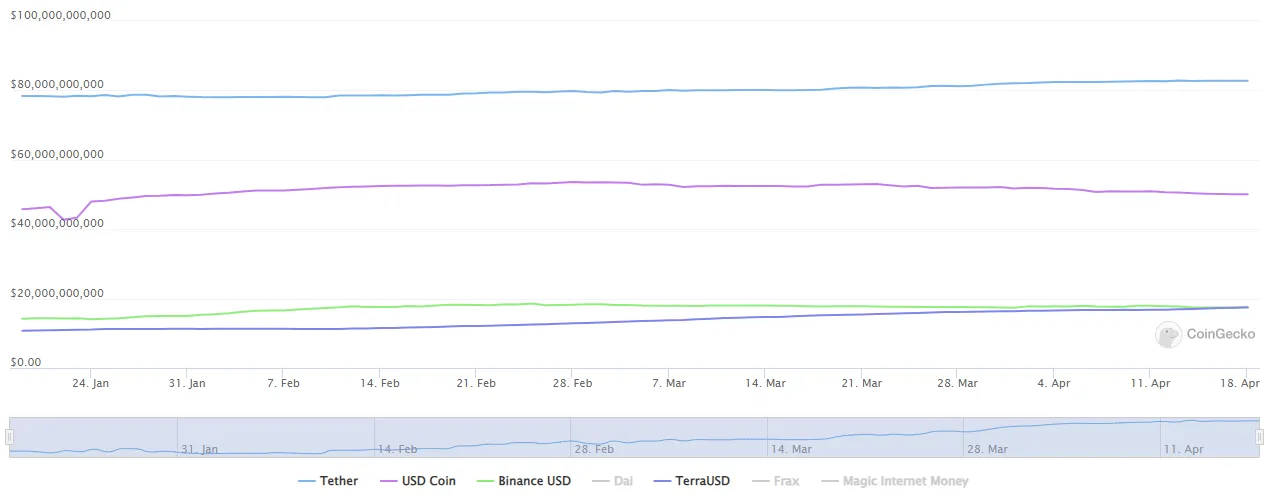Click the CoinGecko gecko logo icon
Viewport: 1274px width, 496px height.
pos(1168,335)
